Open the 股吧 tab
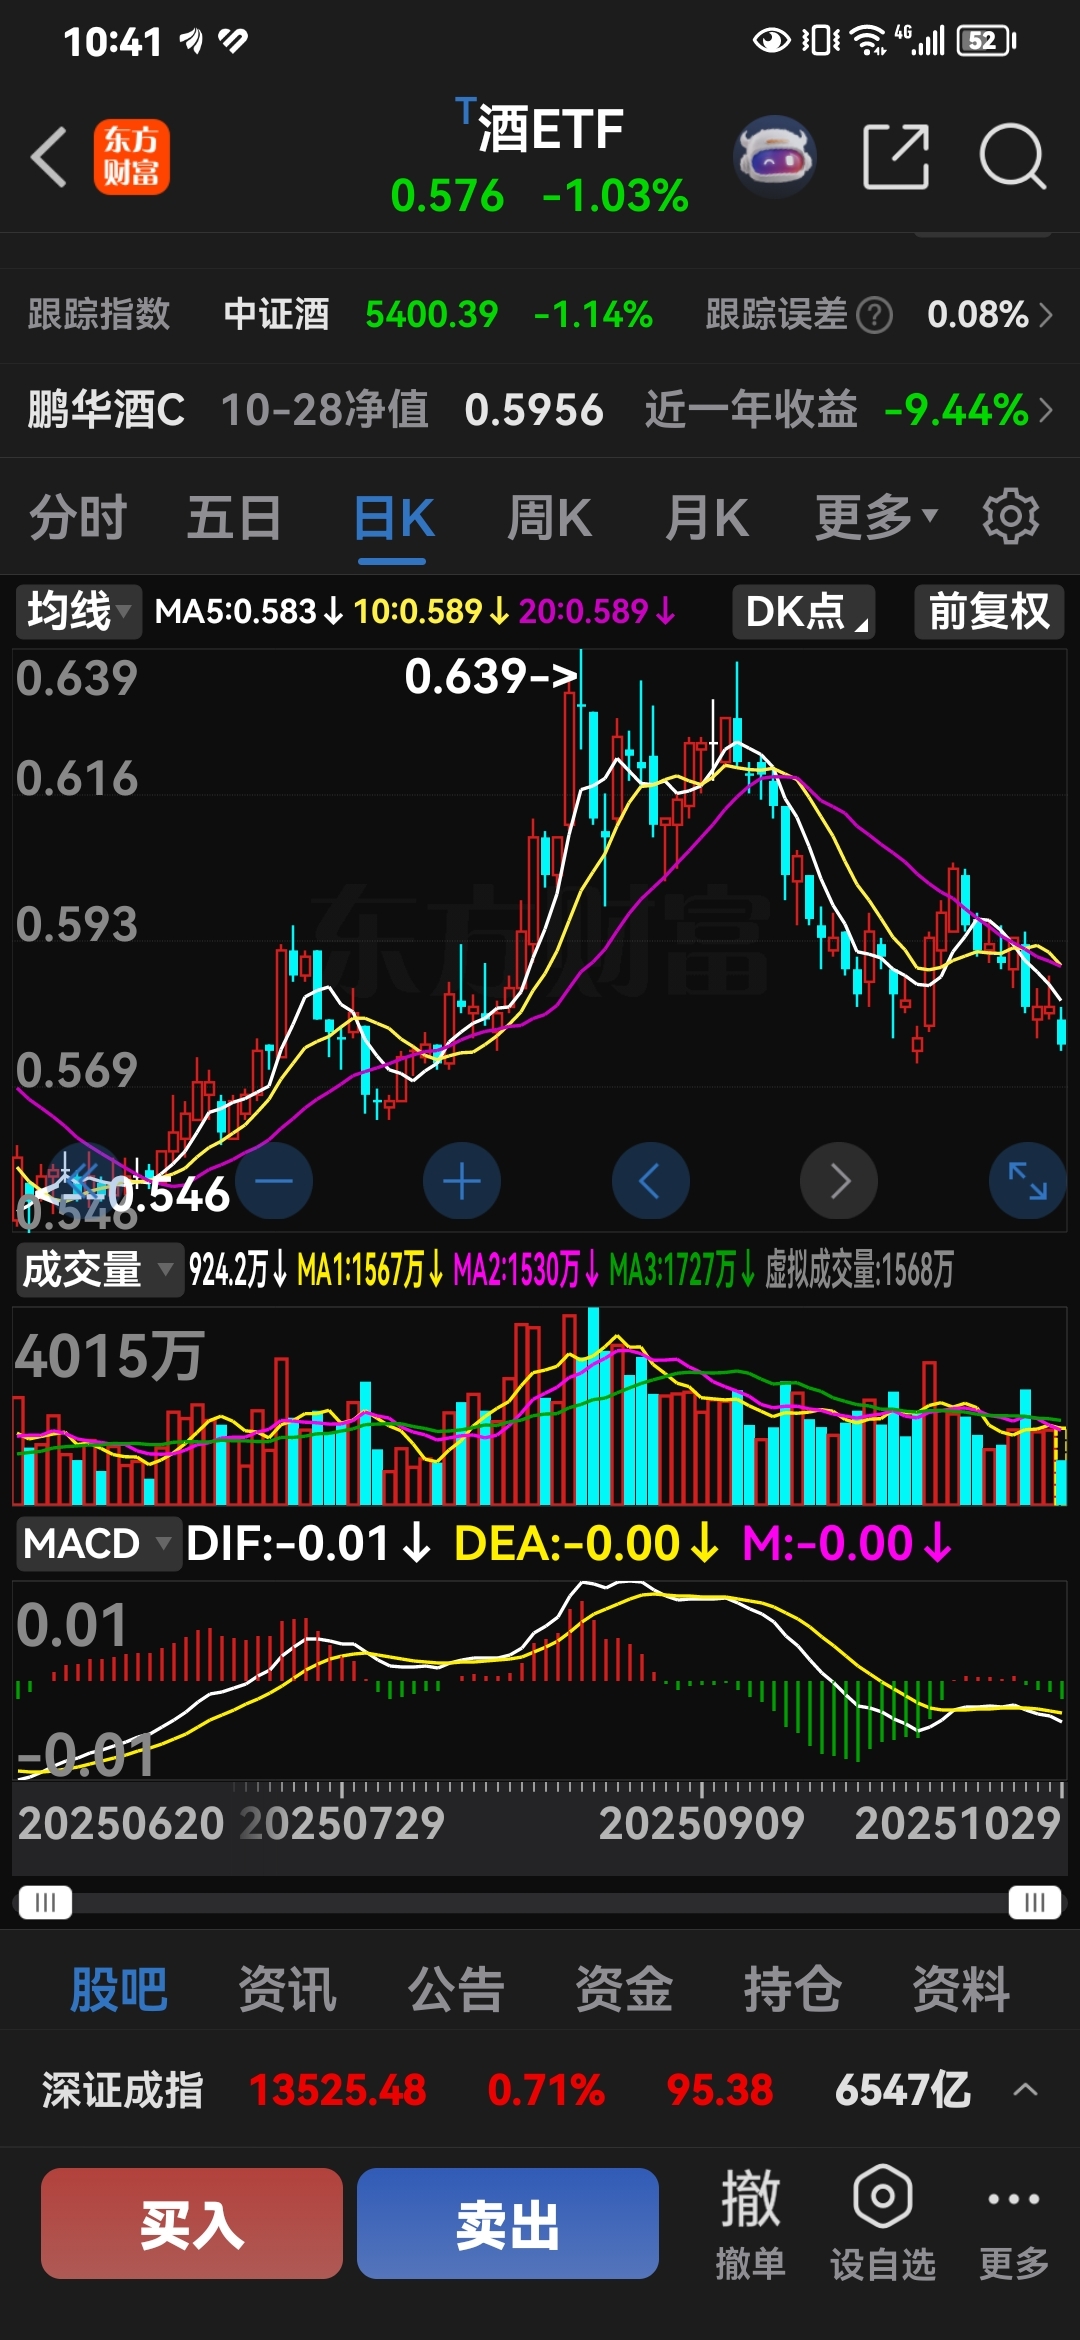Screen dimensions: 1080x2340 point(118,1989)
